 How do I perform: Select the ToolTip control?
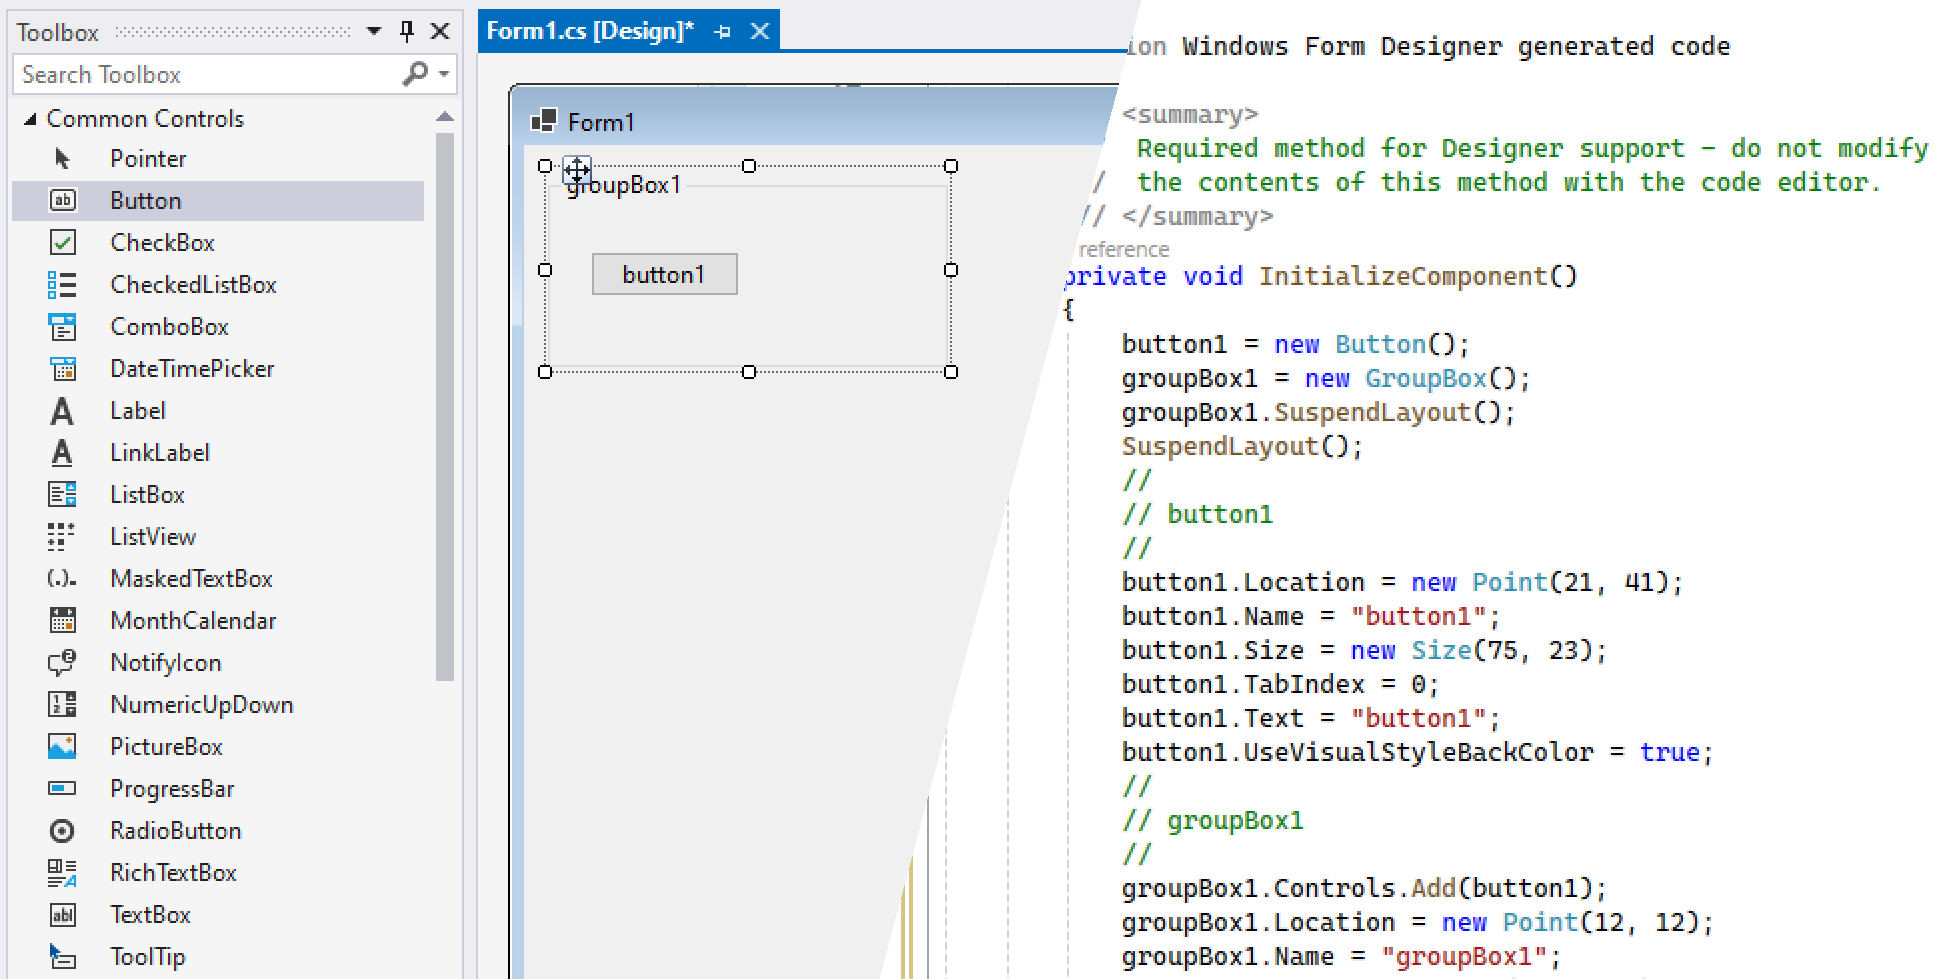tap(147, 956)
